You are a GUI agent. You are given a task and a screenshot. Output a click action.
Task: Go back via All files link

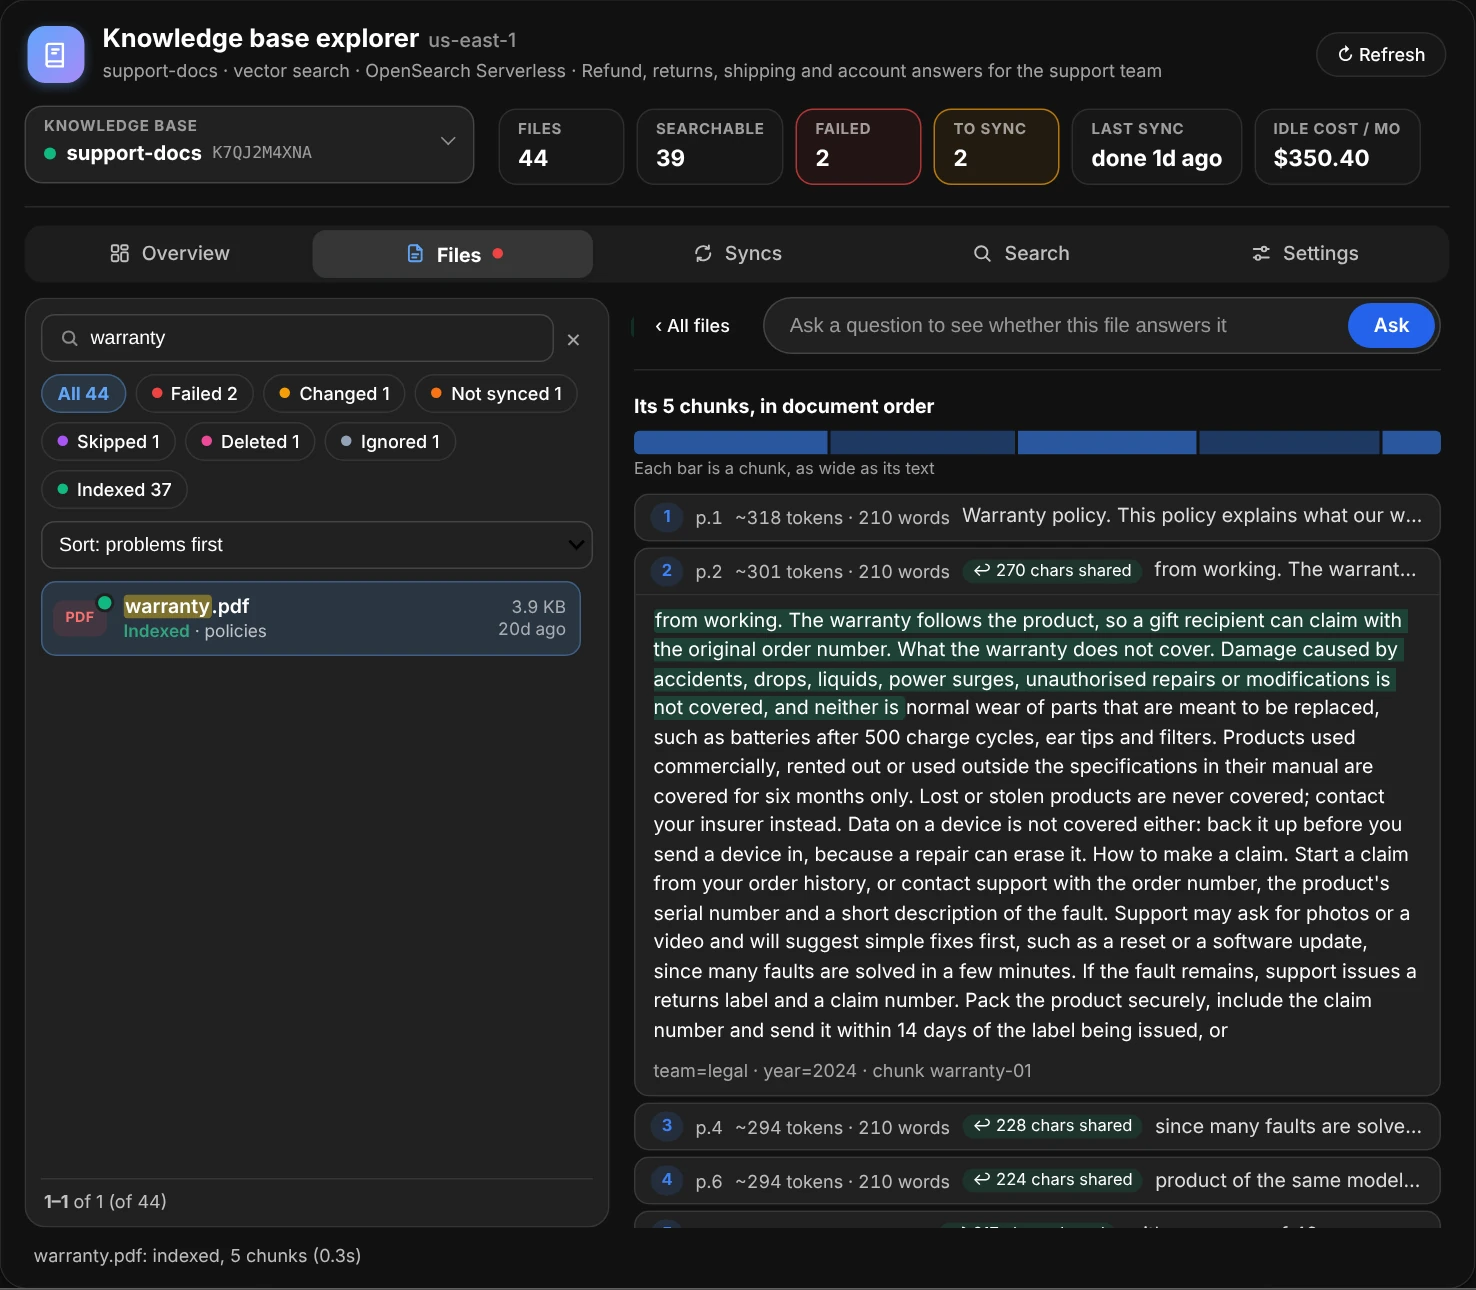(x=692, y=326)
